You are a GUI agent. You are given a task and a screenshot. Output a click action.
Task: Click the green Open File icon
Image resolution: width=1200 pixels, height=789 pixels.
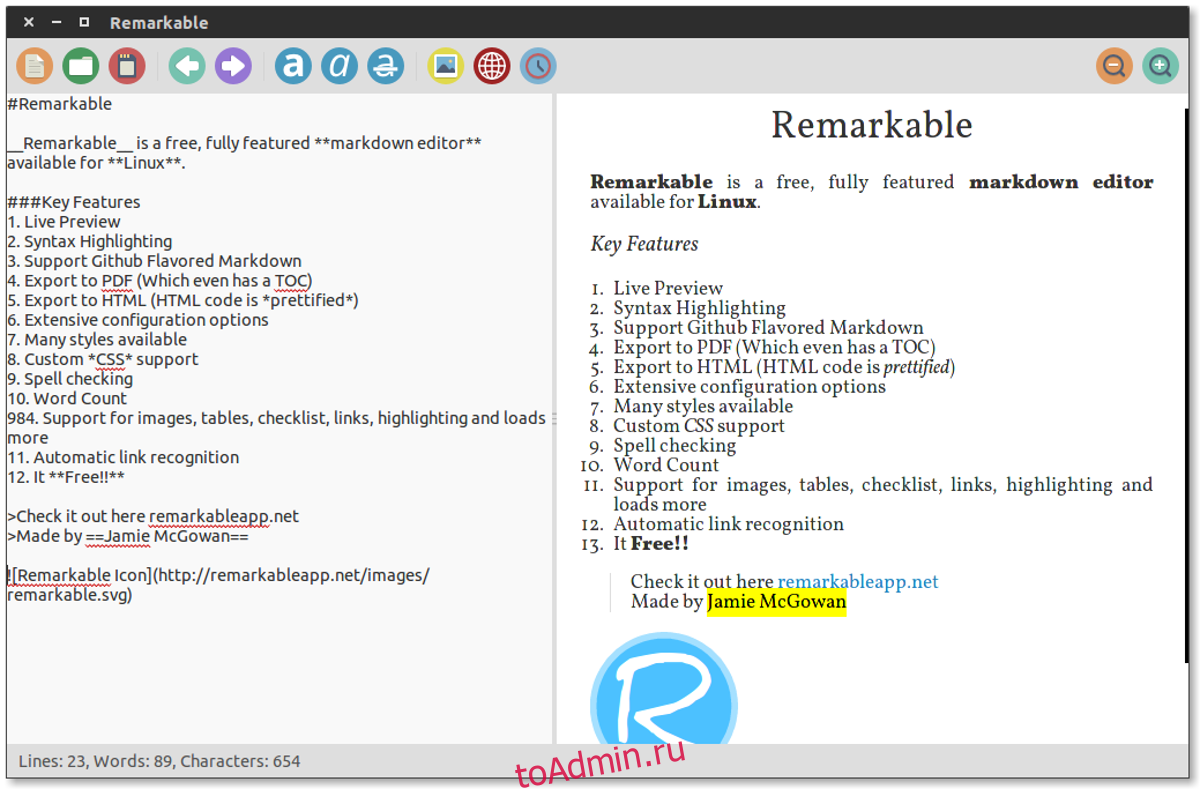point(81,67)
